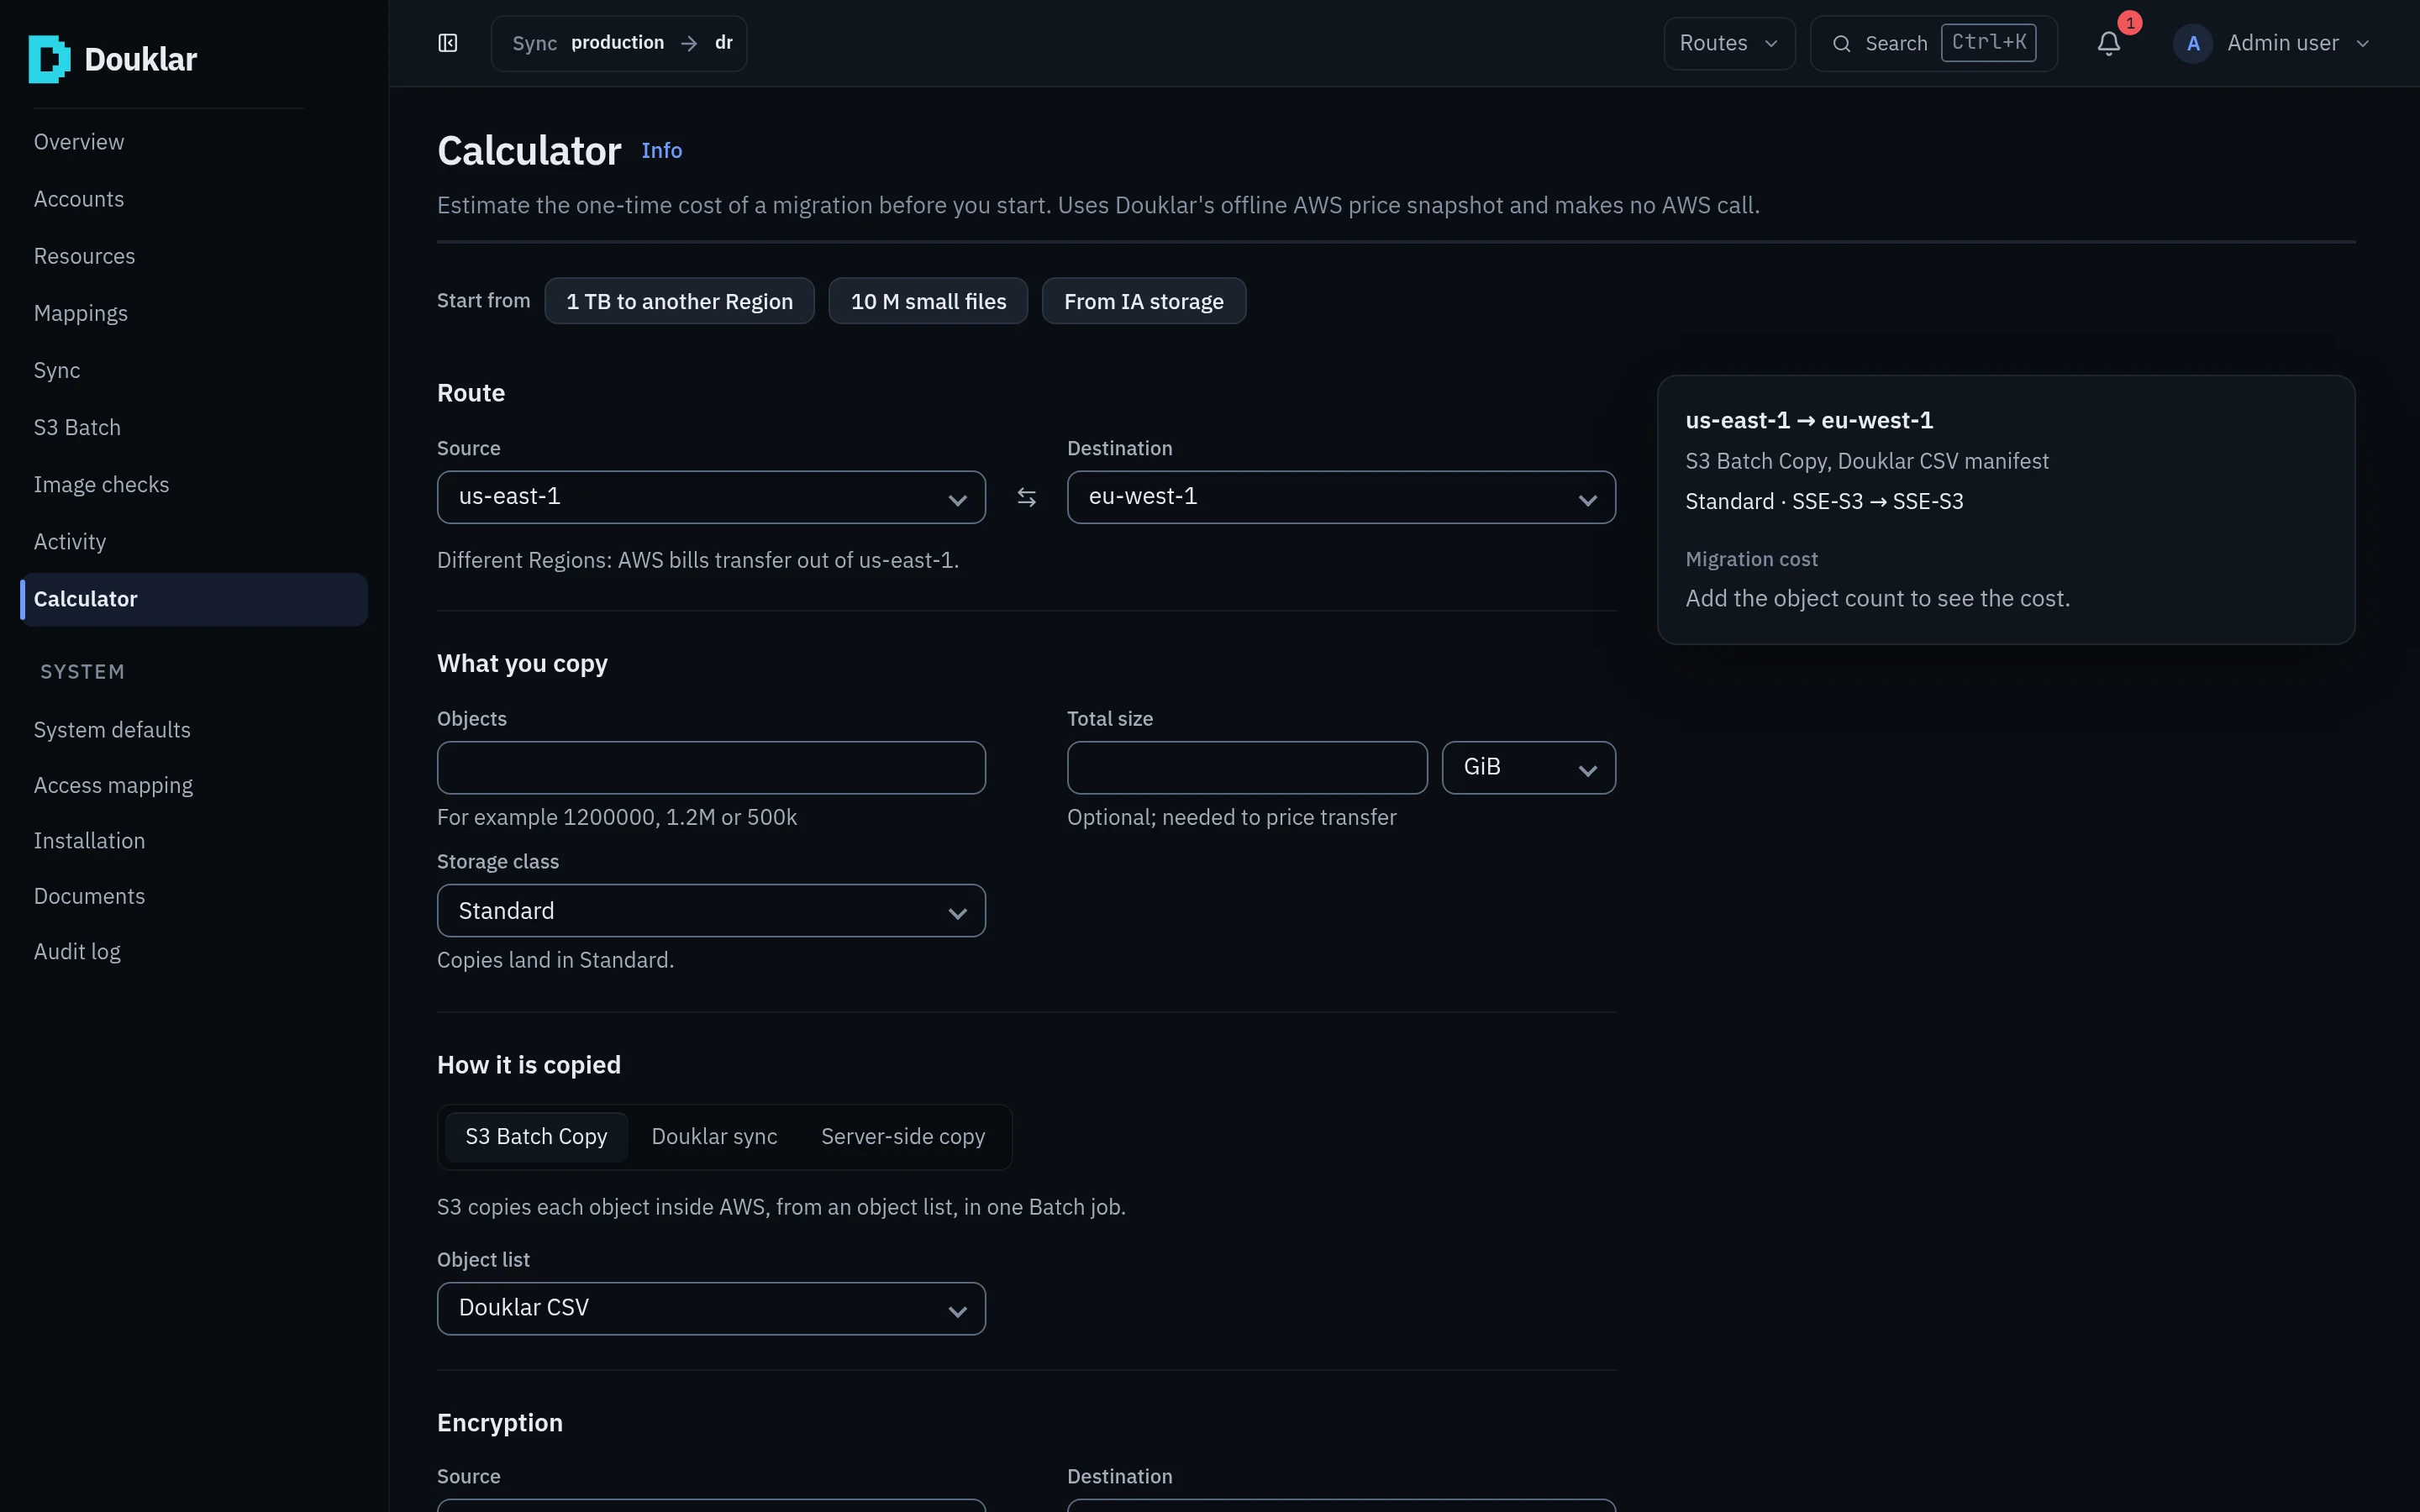Collapse the sidebar panel toggle icon

click(x=448, y=43)
